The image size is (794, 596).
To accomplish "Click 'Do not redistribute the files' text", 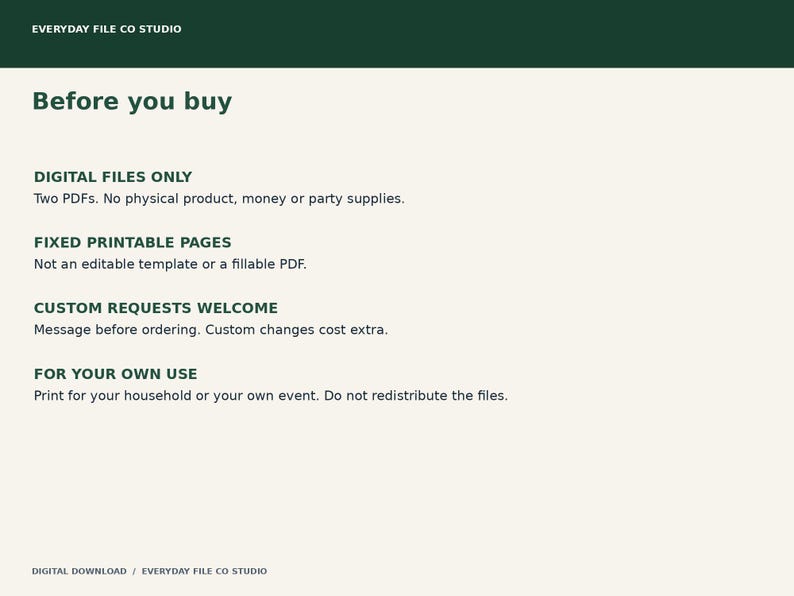I will coord(416,395).
